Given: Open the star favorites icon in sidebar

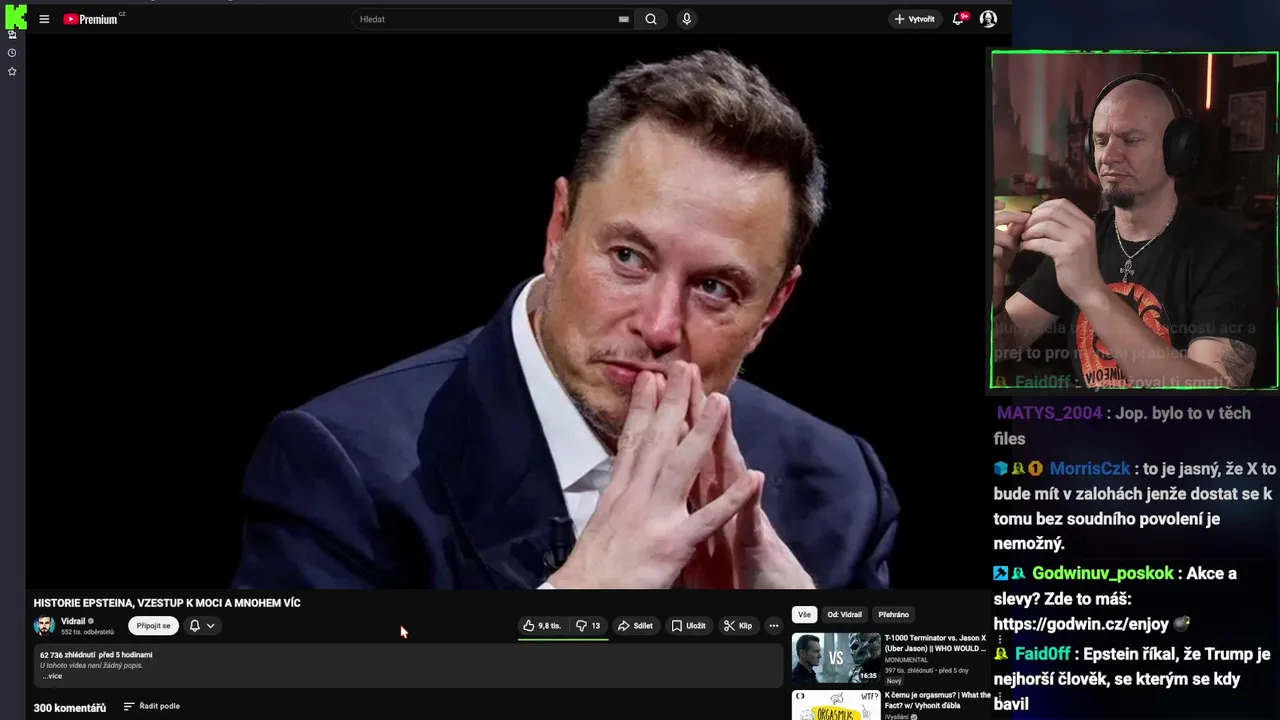Looking at the screenshot, I should (x=12, y=72).
